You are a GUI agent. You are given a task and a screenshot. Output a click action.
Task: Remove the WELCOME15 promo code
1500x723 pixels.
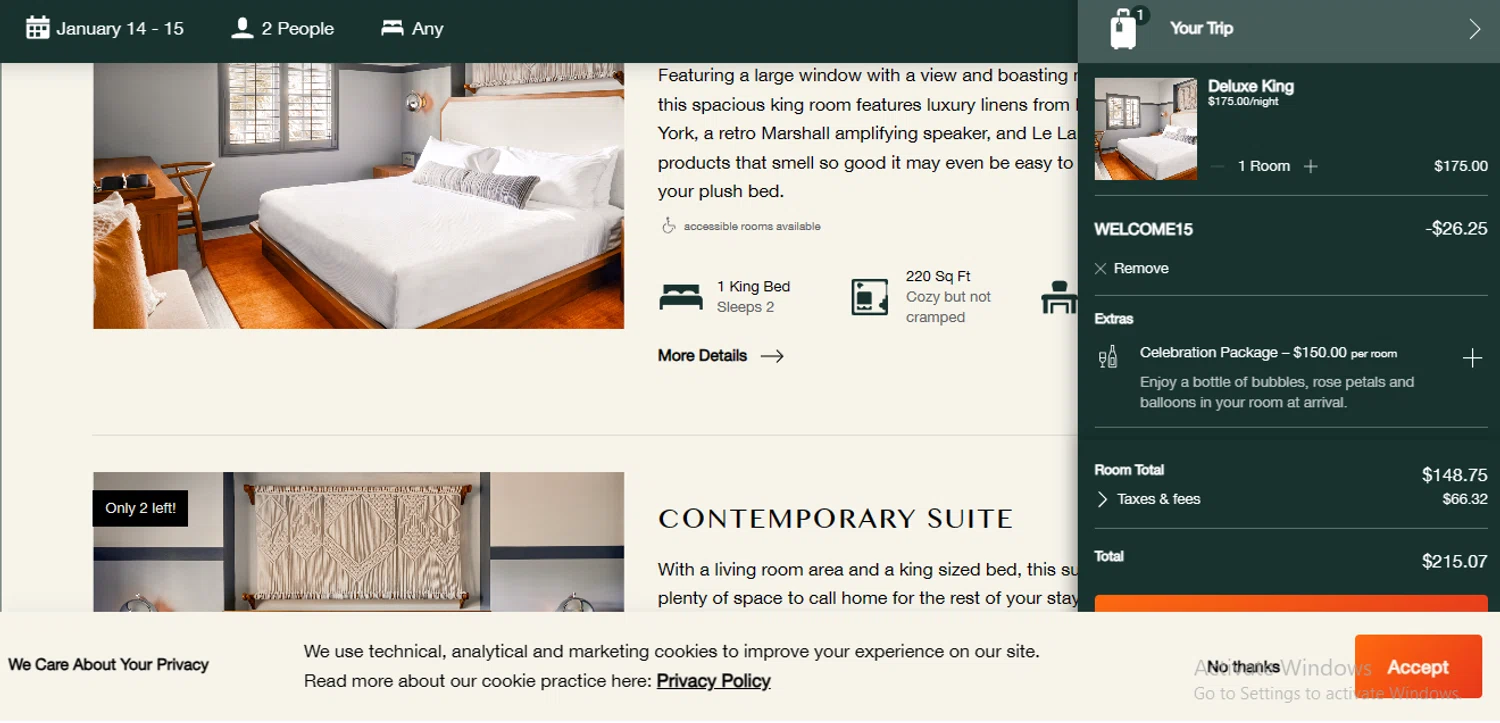[1131, 268]
